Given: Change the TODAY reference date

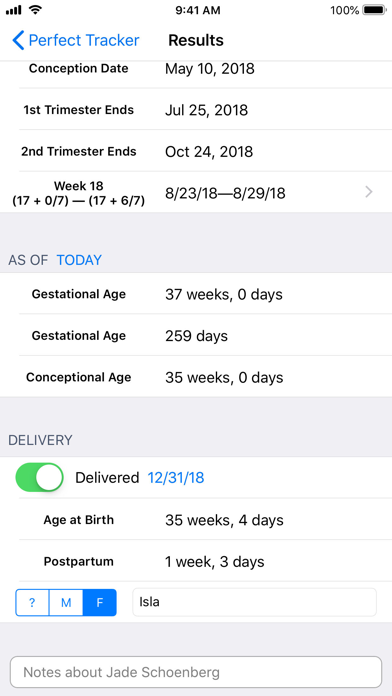Looking at the screenshot, I should [79, 260].
